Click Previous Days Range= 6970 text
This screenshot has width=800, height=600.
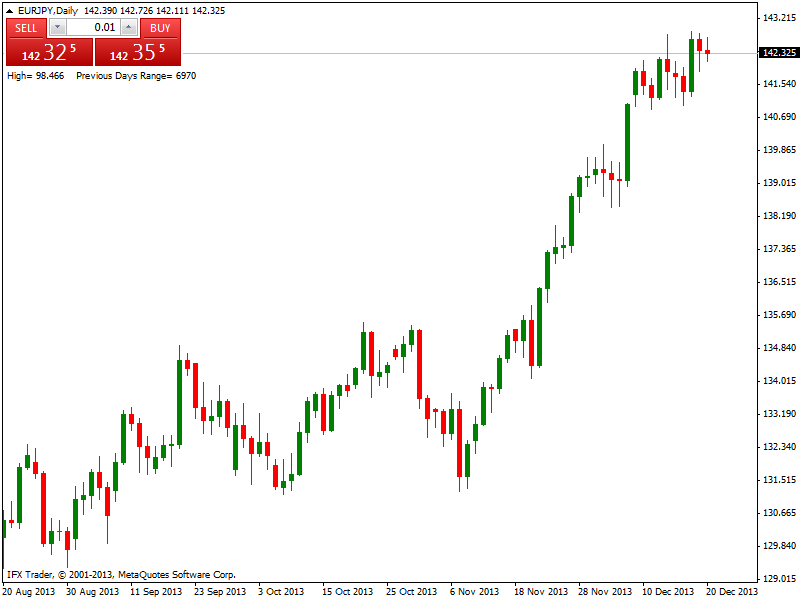coord(136,76)
